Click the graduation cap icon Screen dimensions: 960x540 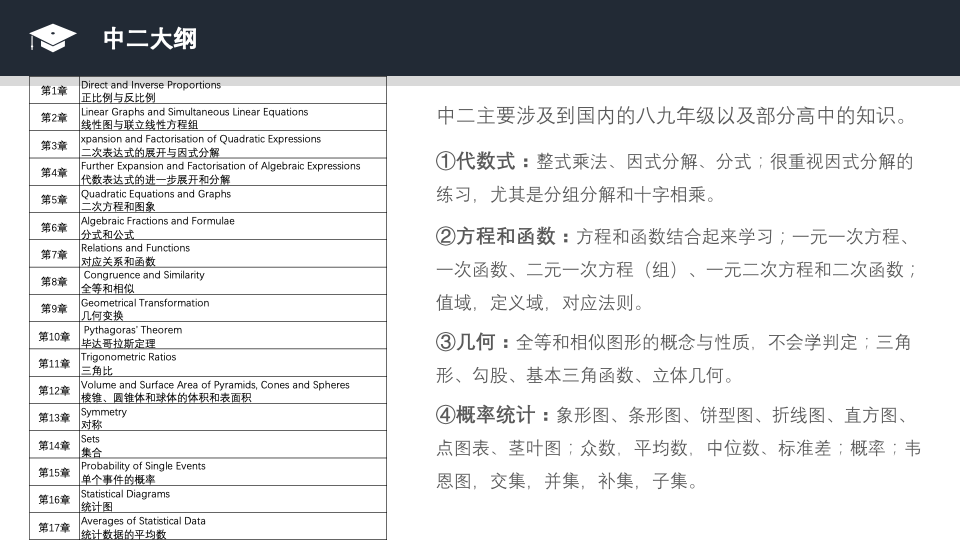point(53,38)
